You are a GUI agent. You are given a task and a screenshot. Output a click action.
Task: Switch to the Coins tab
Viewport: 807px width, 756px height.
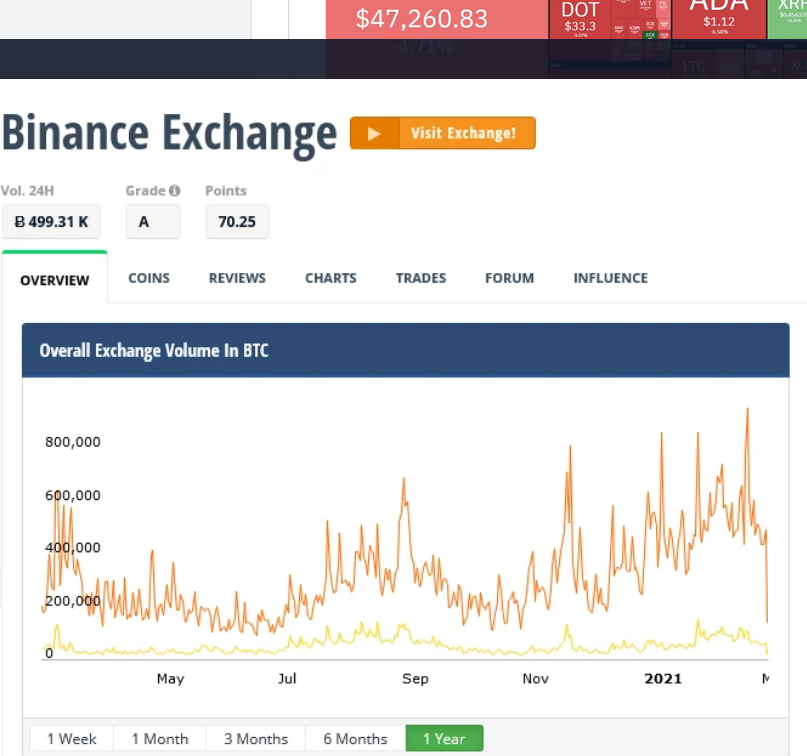click(149, 278)
